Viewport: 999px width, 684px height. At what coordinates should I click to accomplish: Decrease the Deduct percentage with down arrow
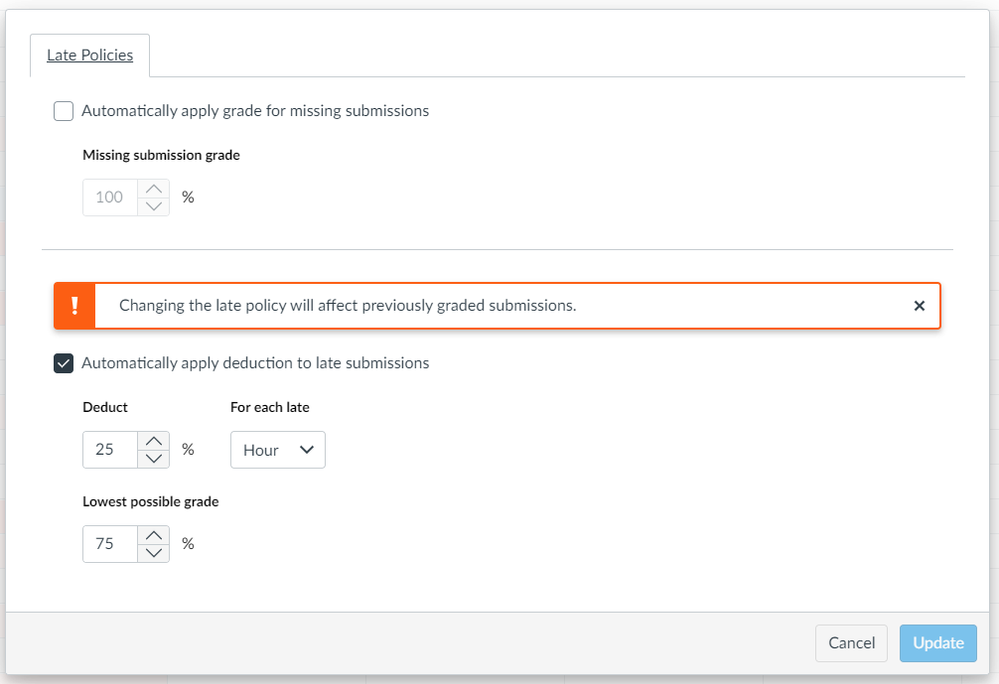pyautogui.click(x=153, y=459)
